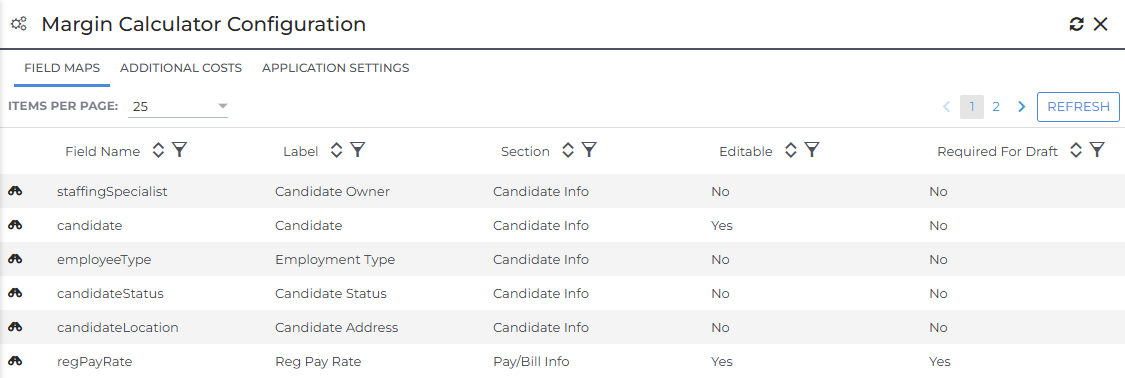The height and width of the screenshot is (378, 1125).
Task: Switch to the Additional Costs tab
Action: pos(181,68)
